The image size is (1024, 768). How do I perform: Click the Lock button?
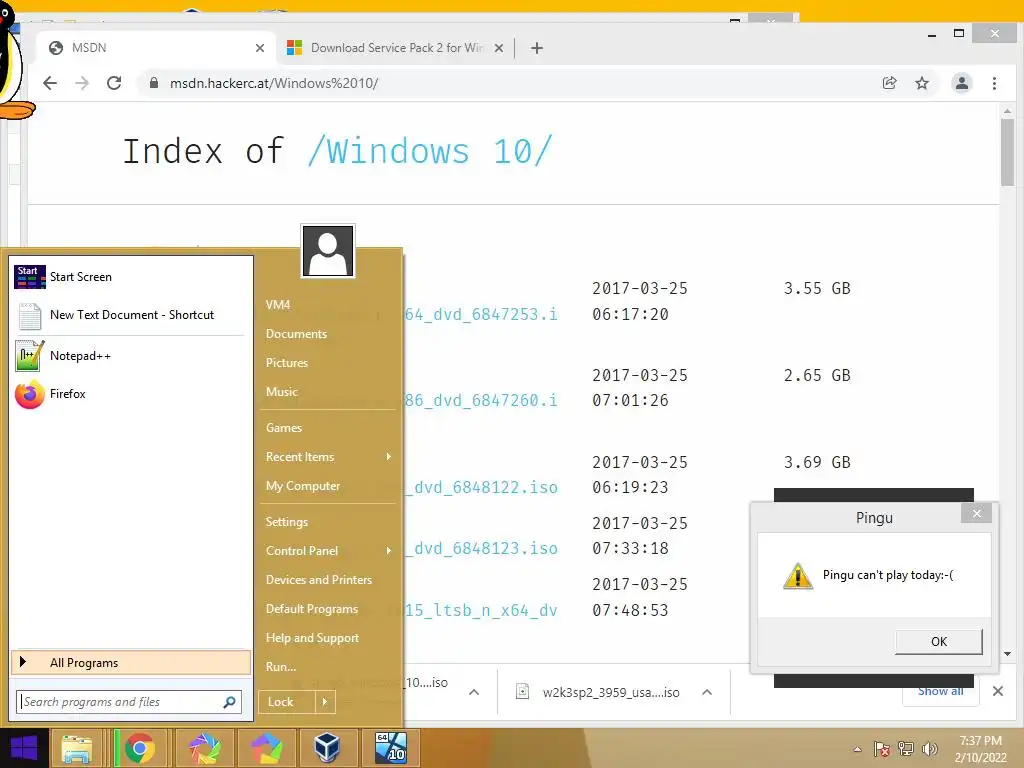click(x=287, y=702)
